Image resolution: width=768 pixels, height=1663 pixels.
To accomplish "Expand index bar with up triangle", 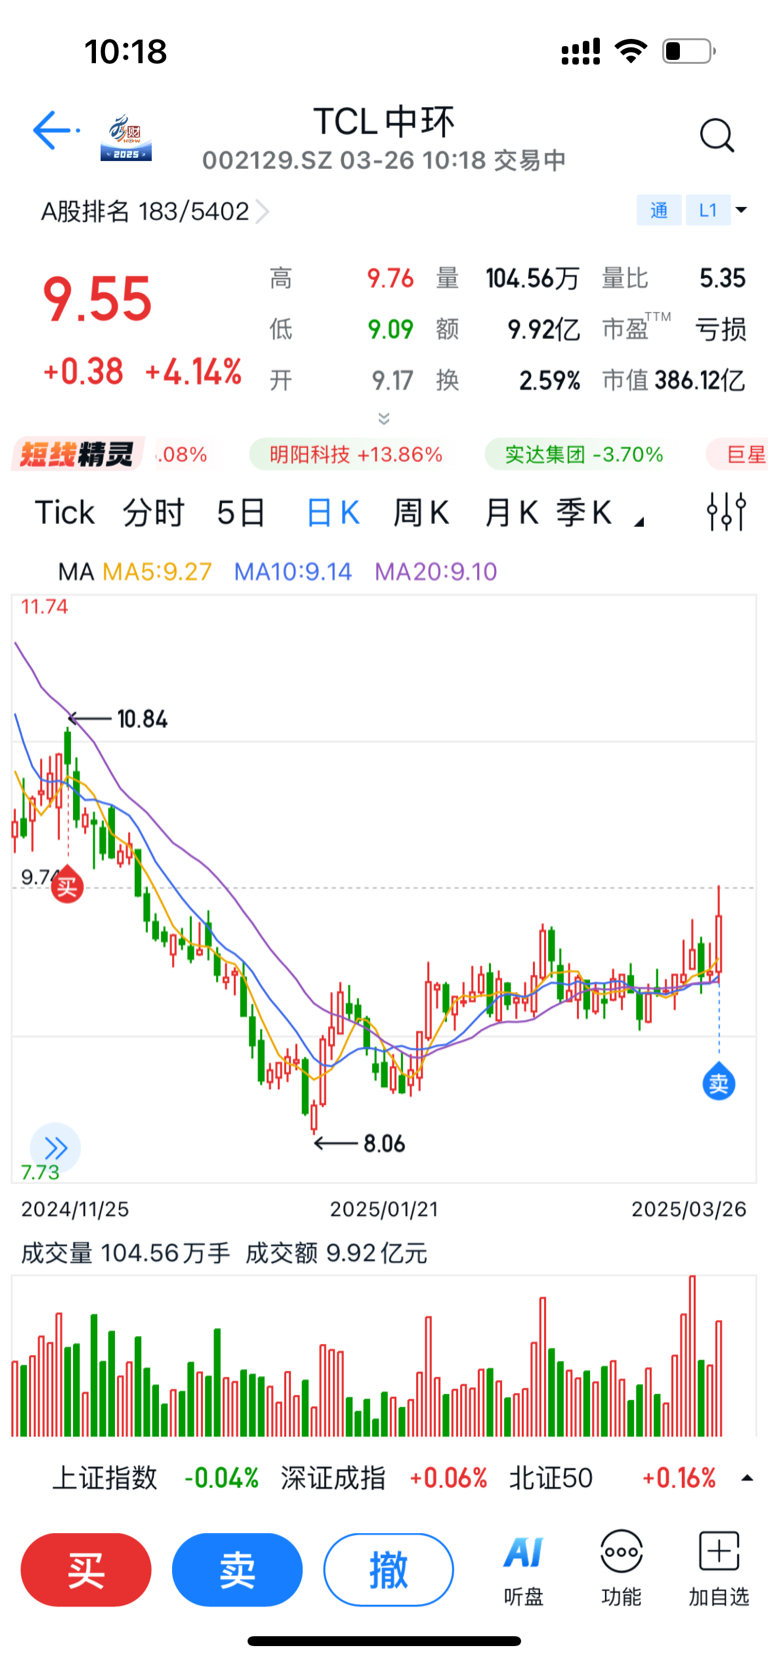I will coord(747,1478).
